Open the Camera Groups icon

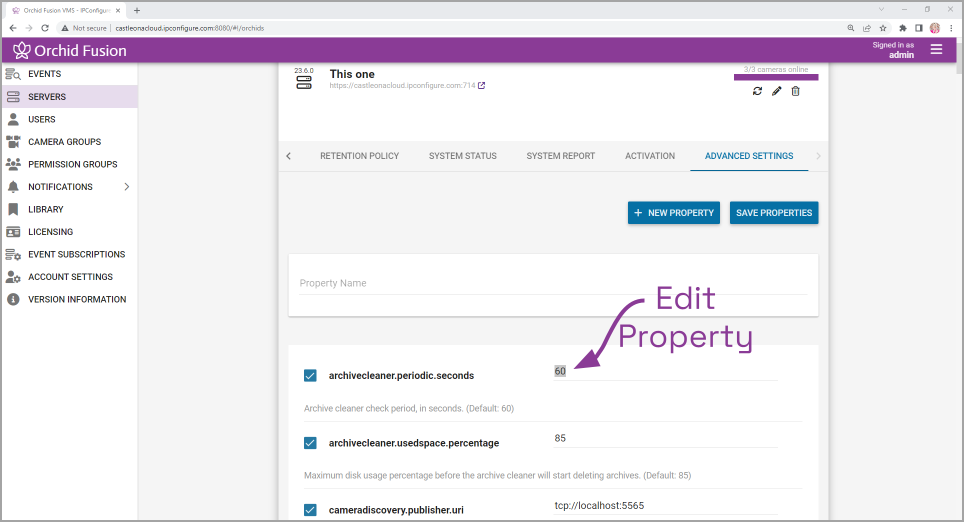13,141
